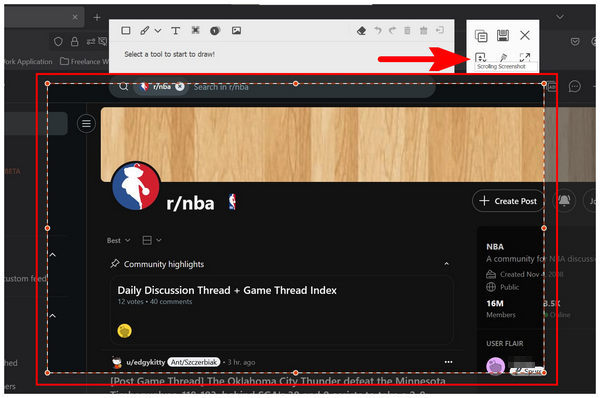Click the Ant/Szczerbiak flair tag
This screenshot has width=600, height=398.
point(194,362)
